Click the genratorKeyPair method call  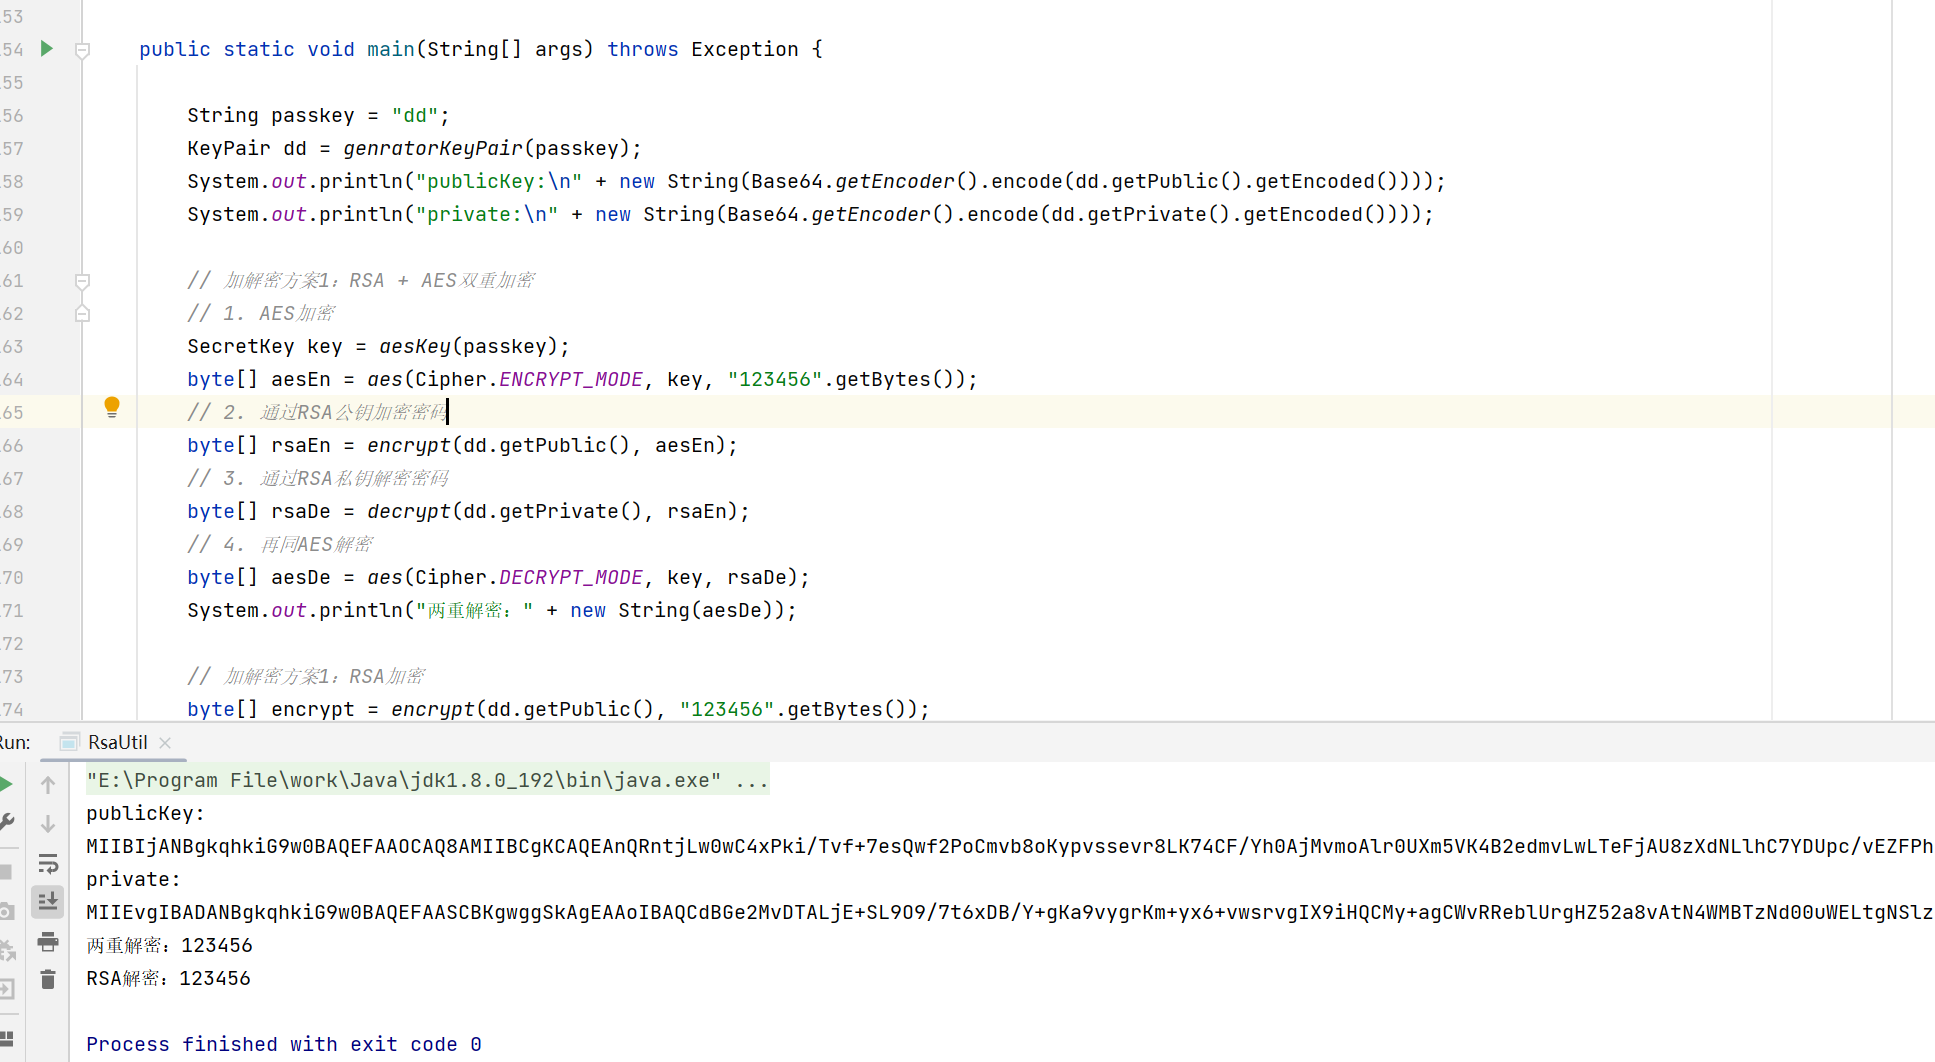(x=432, y=148)
